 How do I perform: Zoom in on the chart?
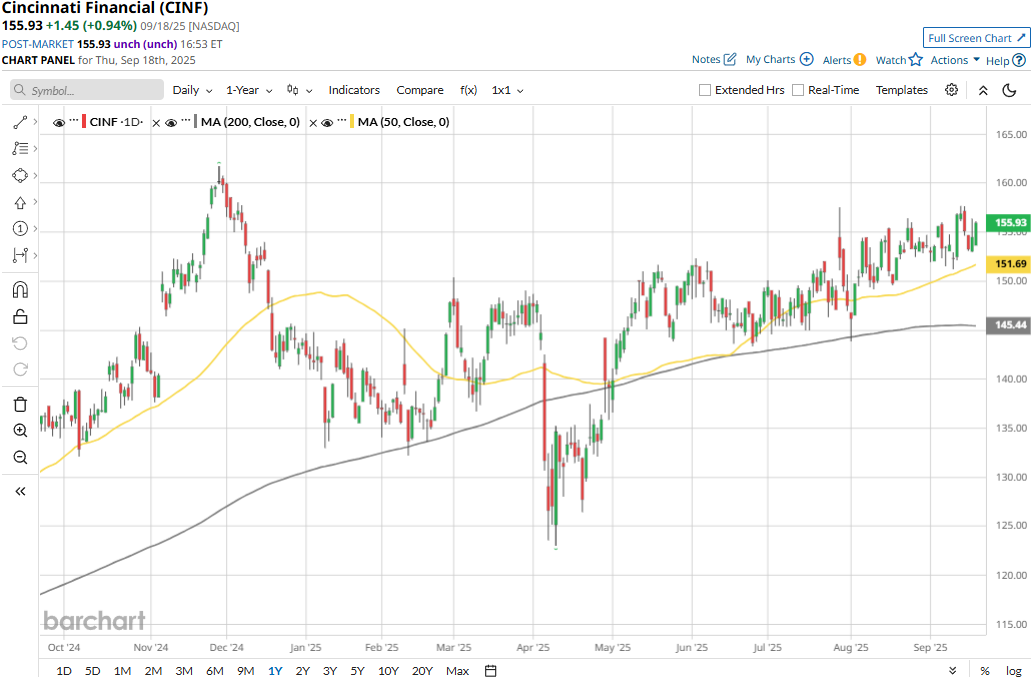[x=20, y=431]
